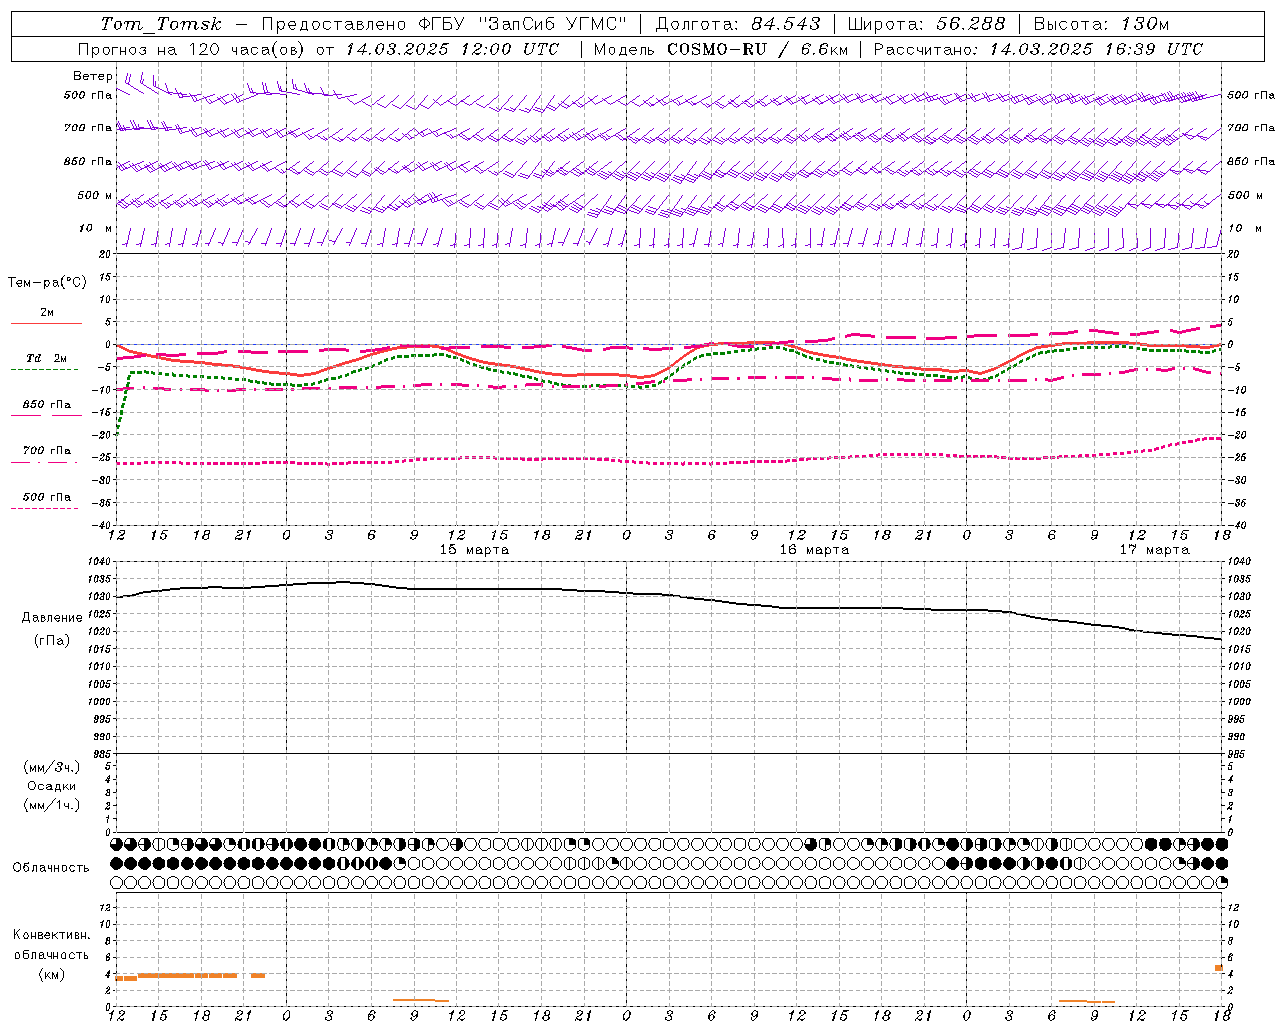The image size is (1280, 1024).
Task: Click the Тем-ра(°C) temperature panel label
Action: 47,283
